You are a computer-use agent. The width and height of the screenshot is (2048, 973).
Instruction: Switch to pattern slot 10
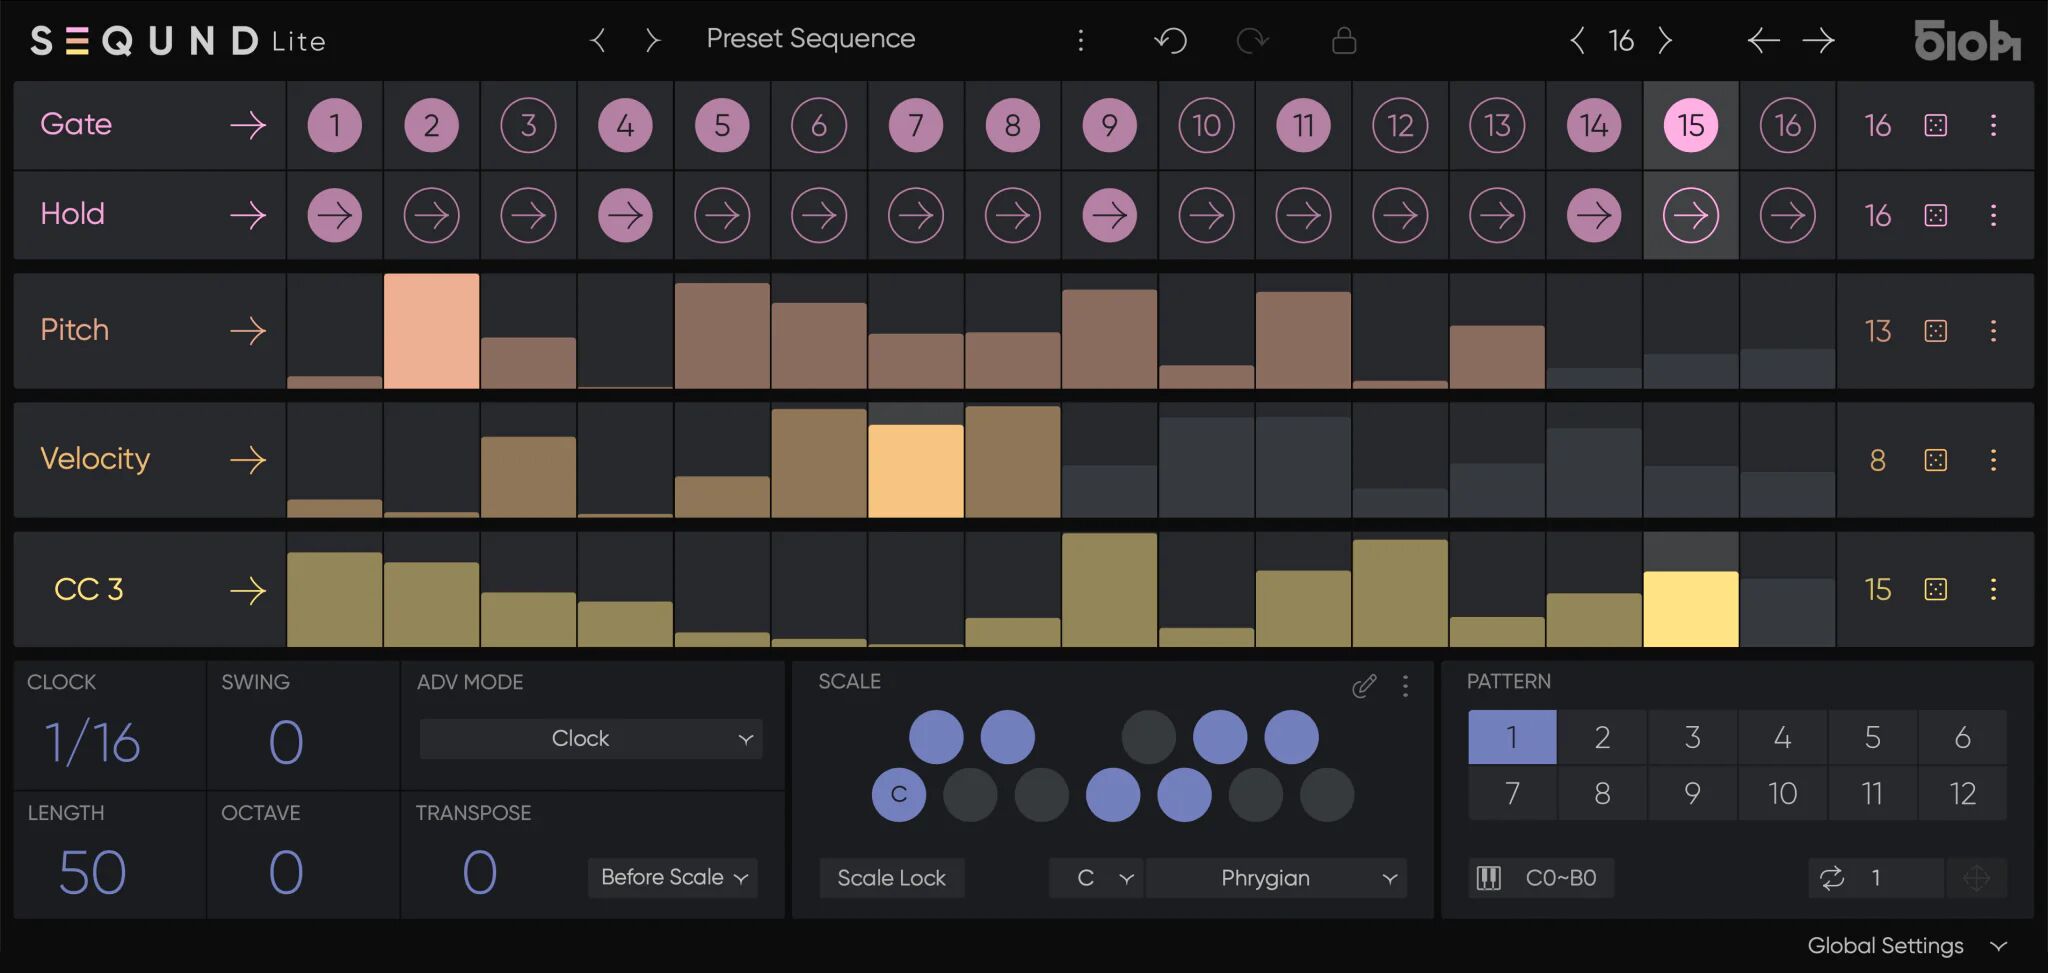pos(1782,793)
